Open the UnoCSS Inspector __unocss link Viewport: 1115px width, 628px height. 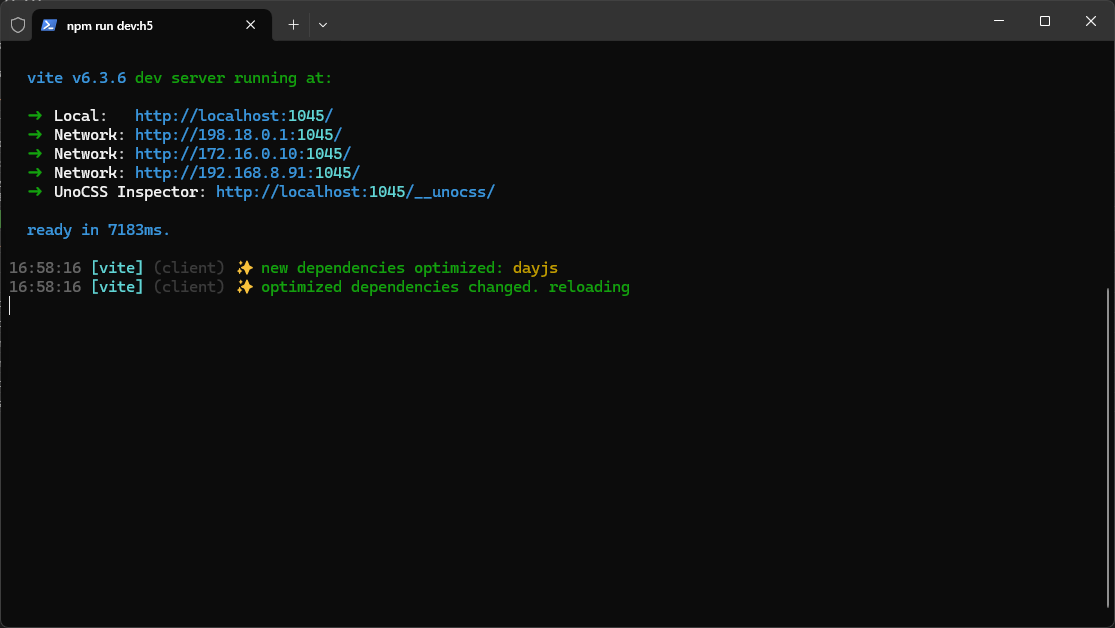pyautogui.click(x=355, y=192)
